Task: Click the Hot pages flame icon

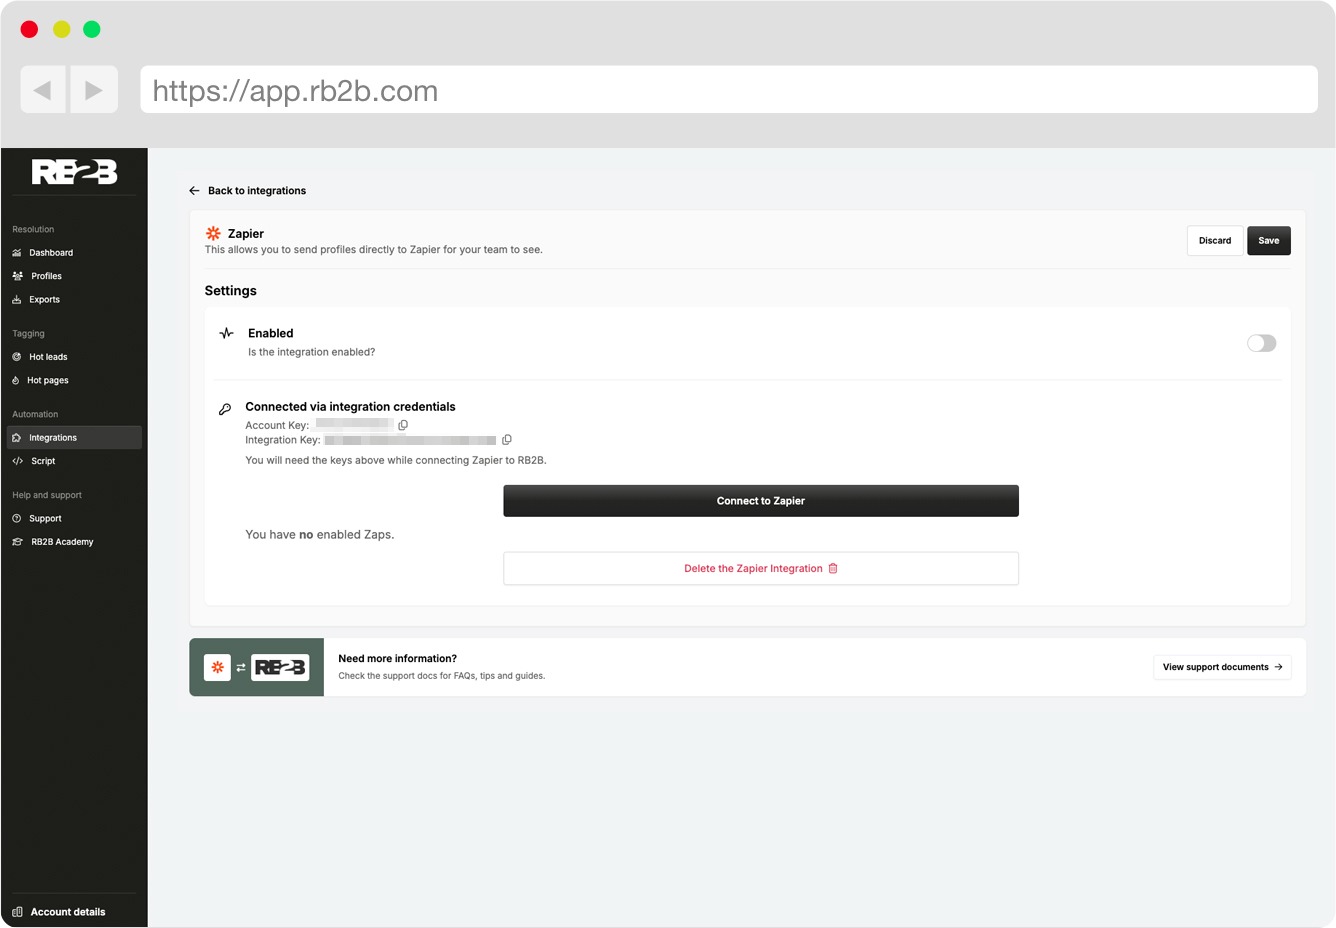Action: click(x=16, y=381)
